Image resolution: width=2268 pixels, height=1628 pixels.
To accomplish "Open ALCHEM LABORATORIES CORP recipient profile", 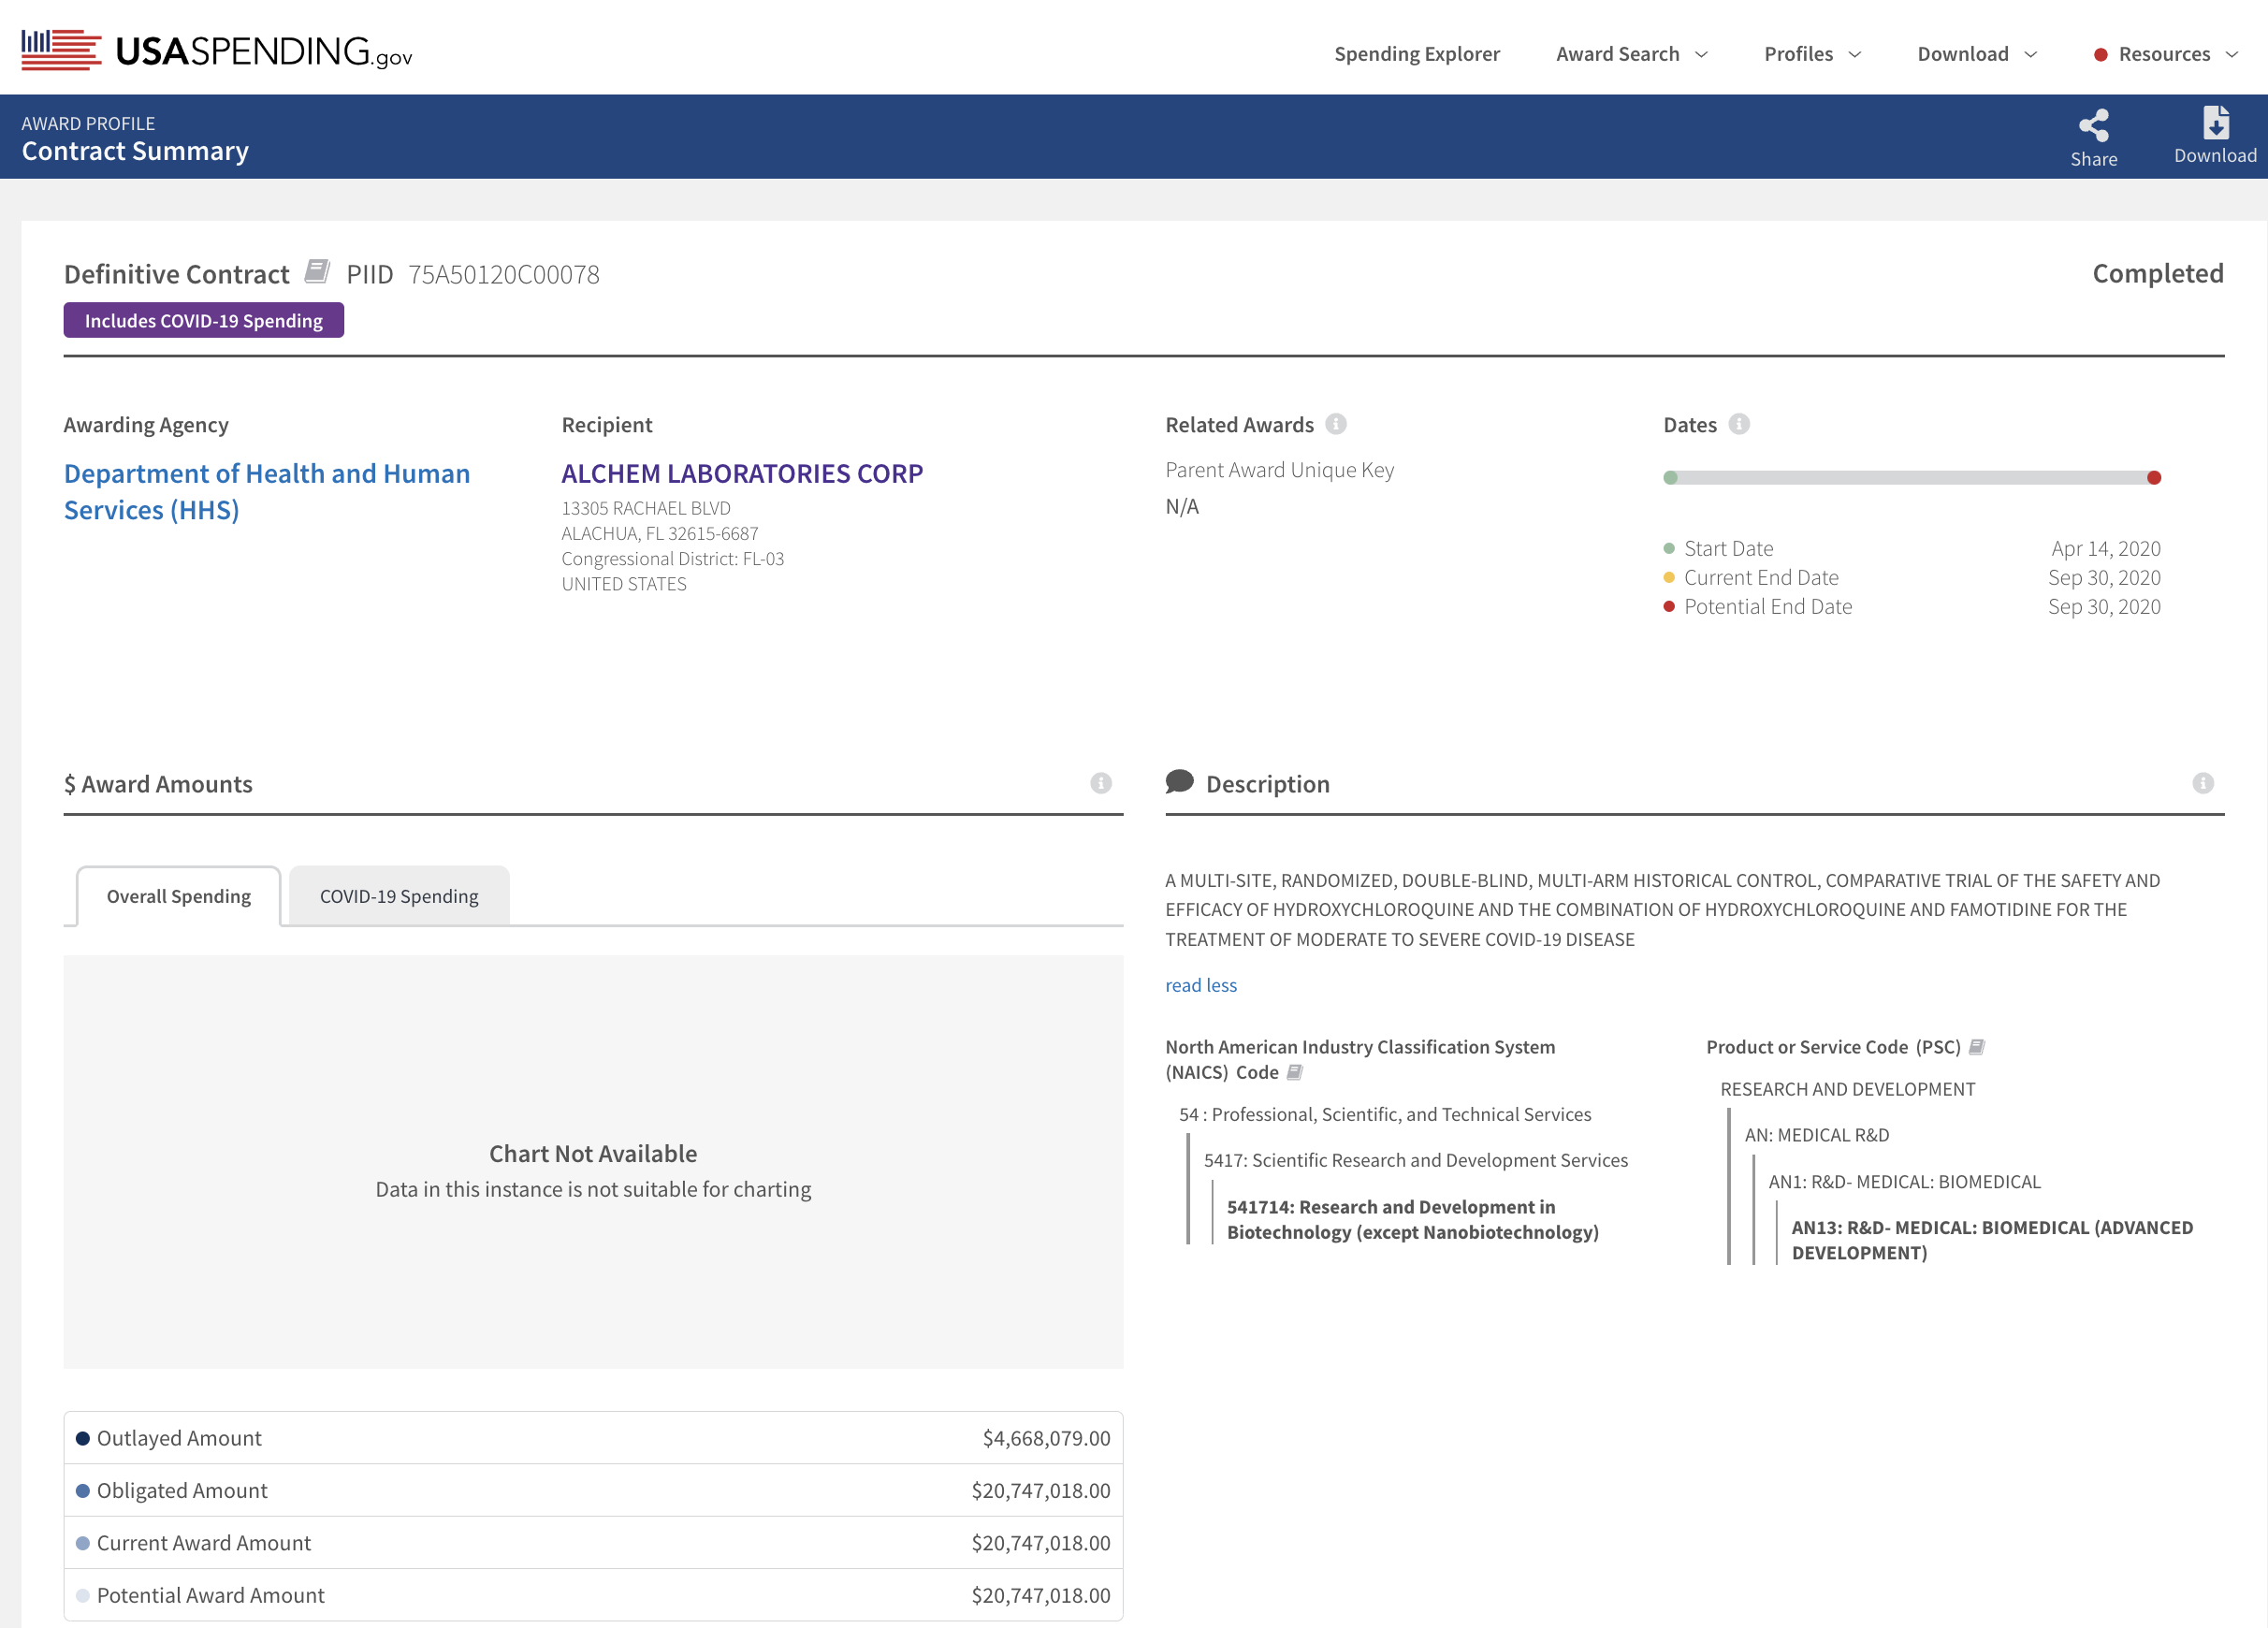I will pos(742,473).
